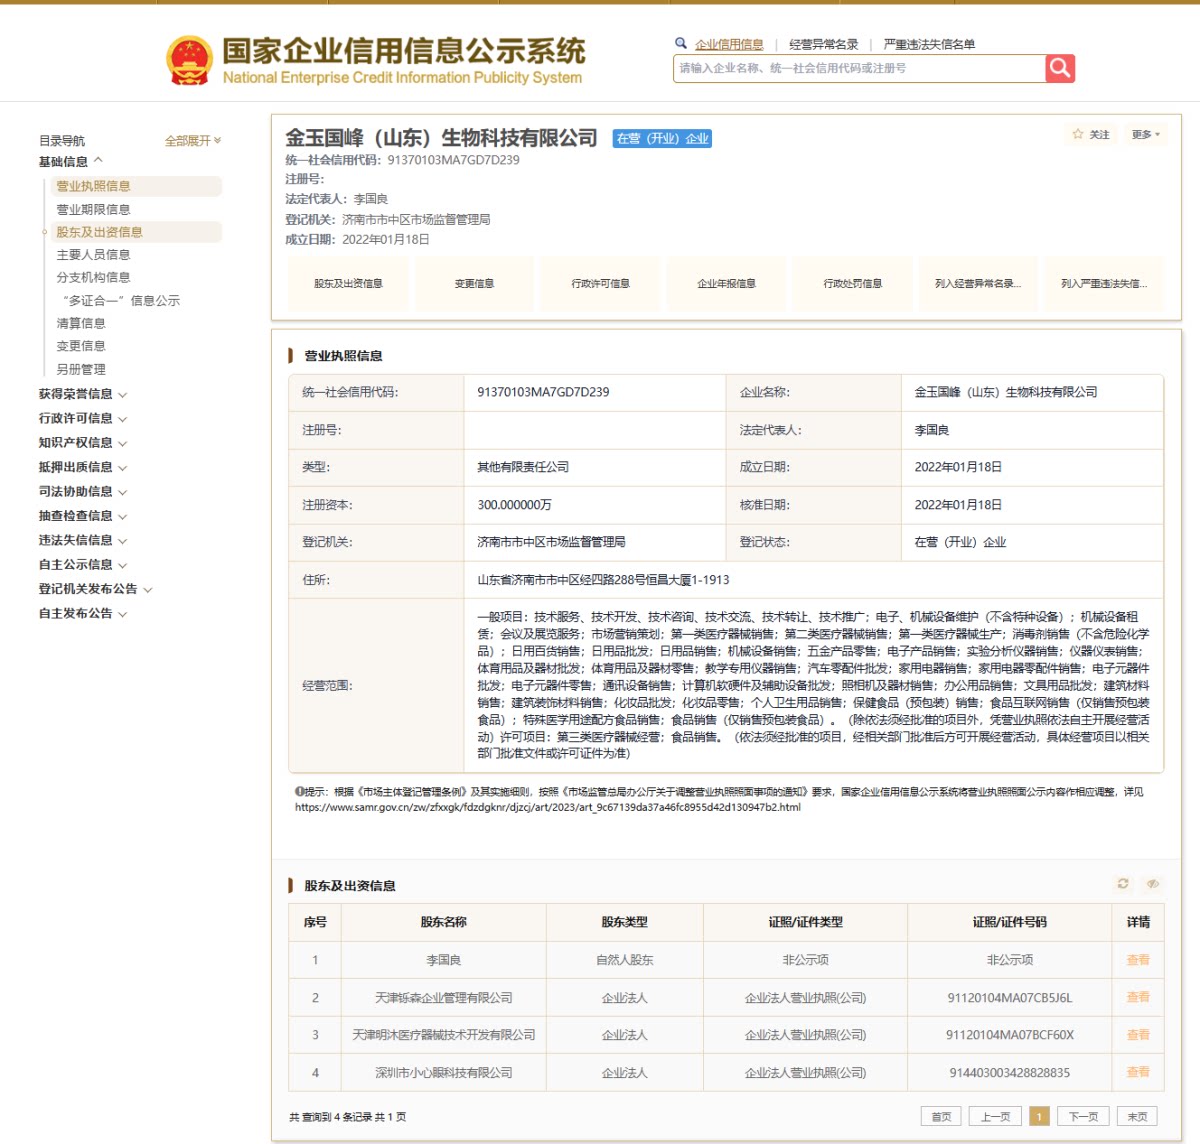Click the red search magnifier button
The height and width of the screenshot is (1144, 1200).
coord(1060,68)
